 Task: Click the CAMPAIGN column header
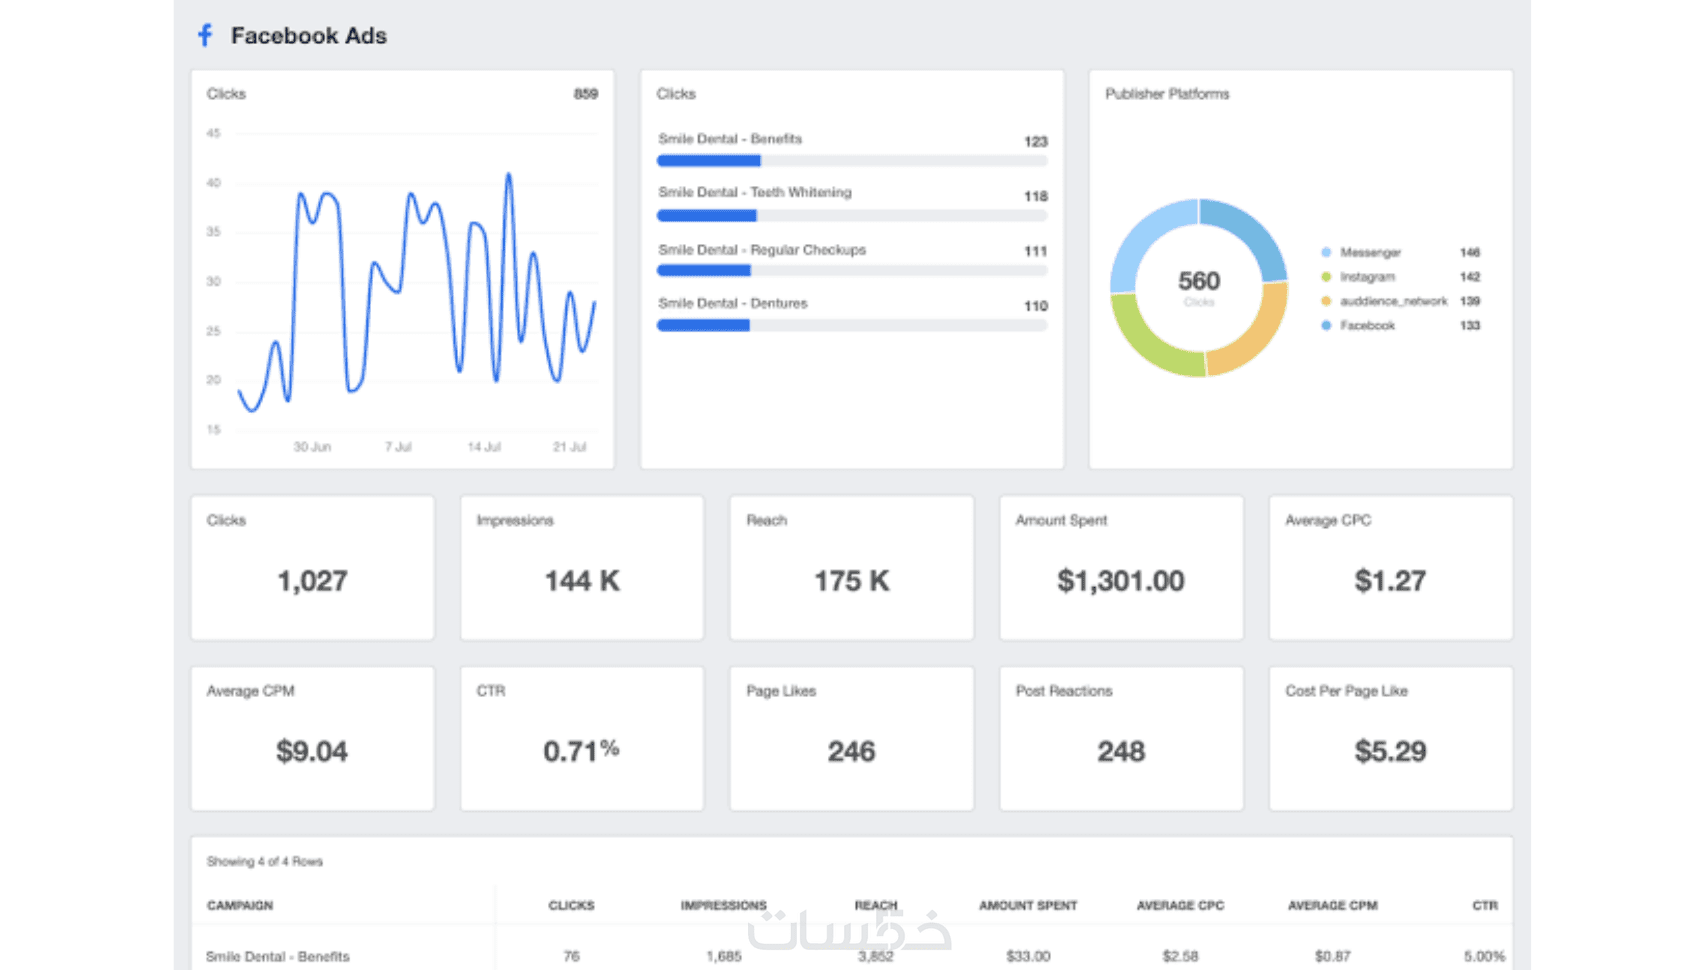240,905
